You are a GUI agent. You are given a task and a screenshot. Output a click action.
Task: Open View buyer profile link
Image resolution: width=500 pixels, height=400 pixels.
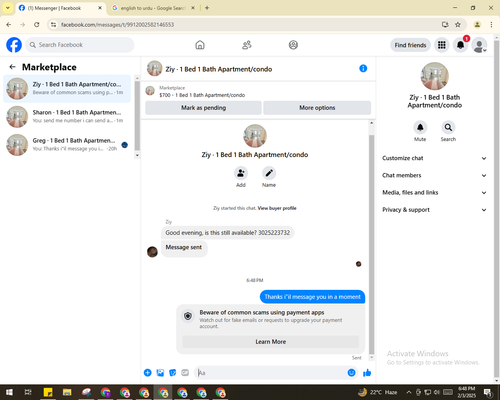point(277,208)
